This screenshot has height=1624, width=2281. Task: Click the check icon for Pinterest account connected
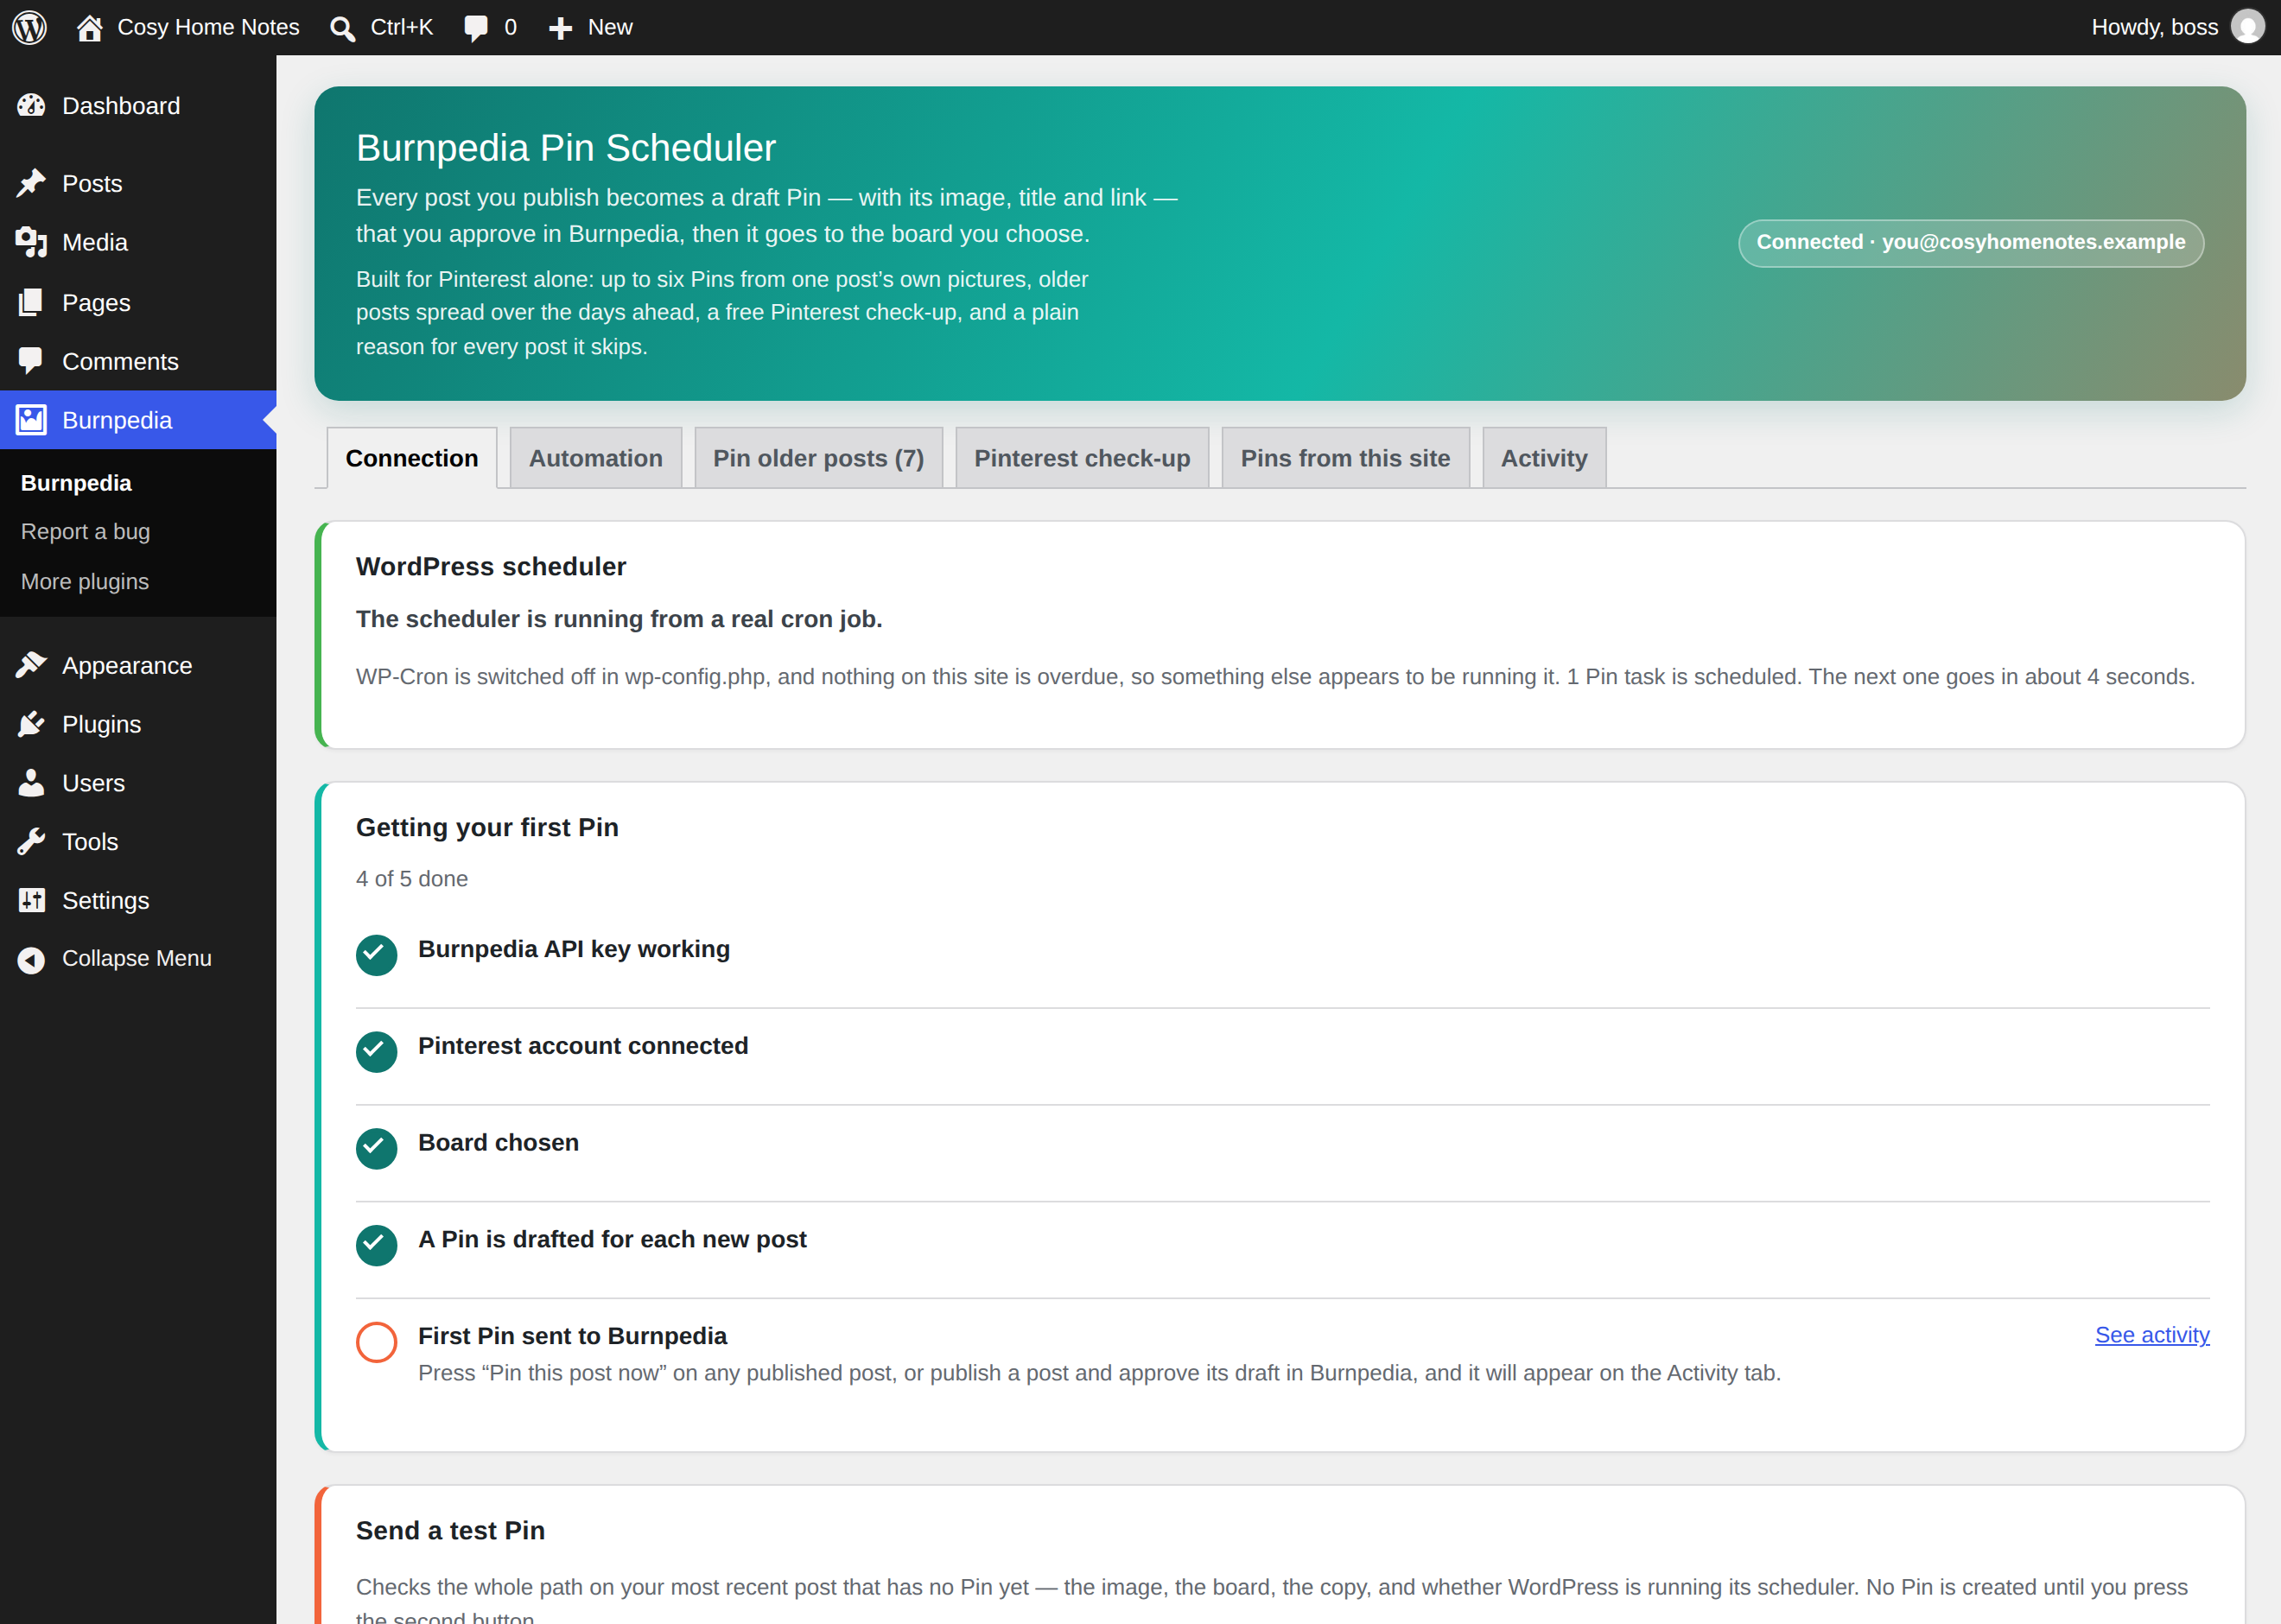[377, 1052]
